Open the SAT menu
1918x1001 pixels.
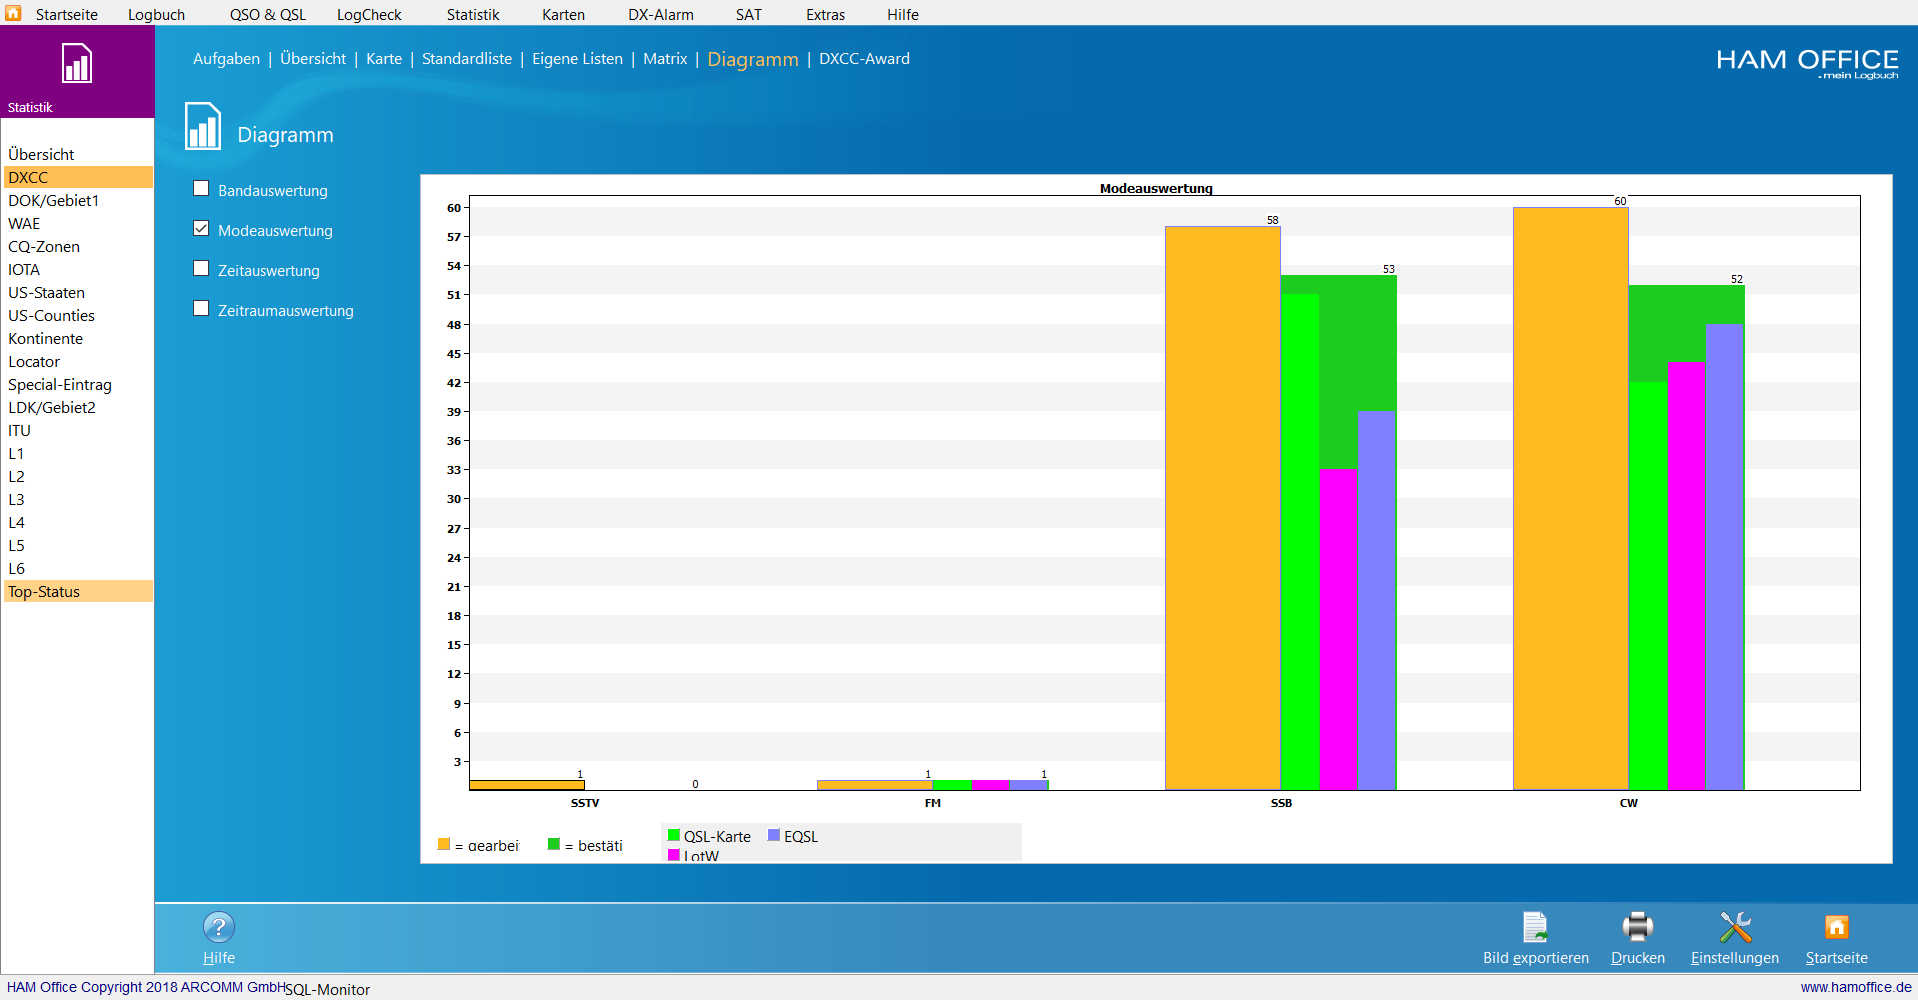pos(749,14)
